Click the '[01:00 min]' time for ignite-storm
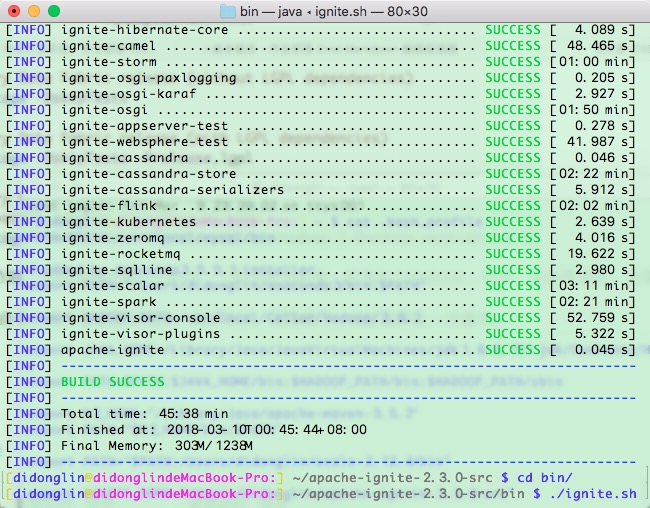The height and width of the screenshot is (508, 650). (592, 62)
